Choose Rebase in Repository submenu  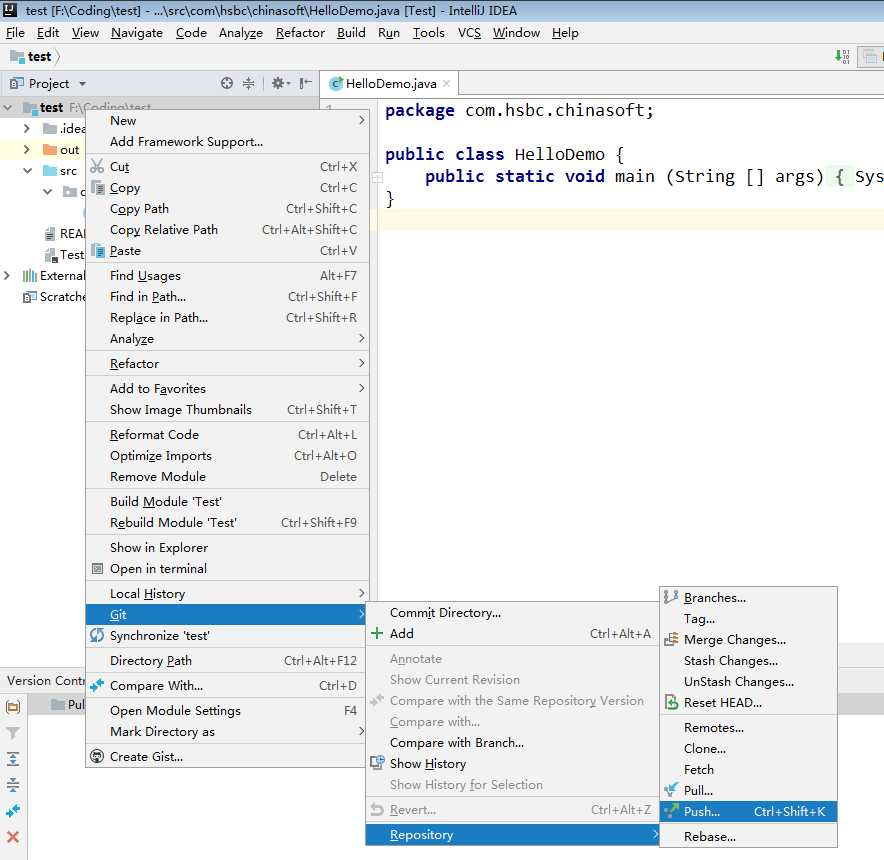(x=748, y=836)
